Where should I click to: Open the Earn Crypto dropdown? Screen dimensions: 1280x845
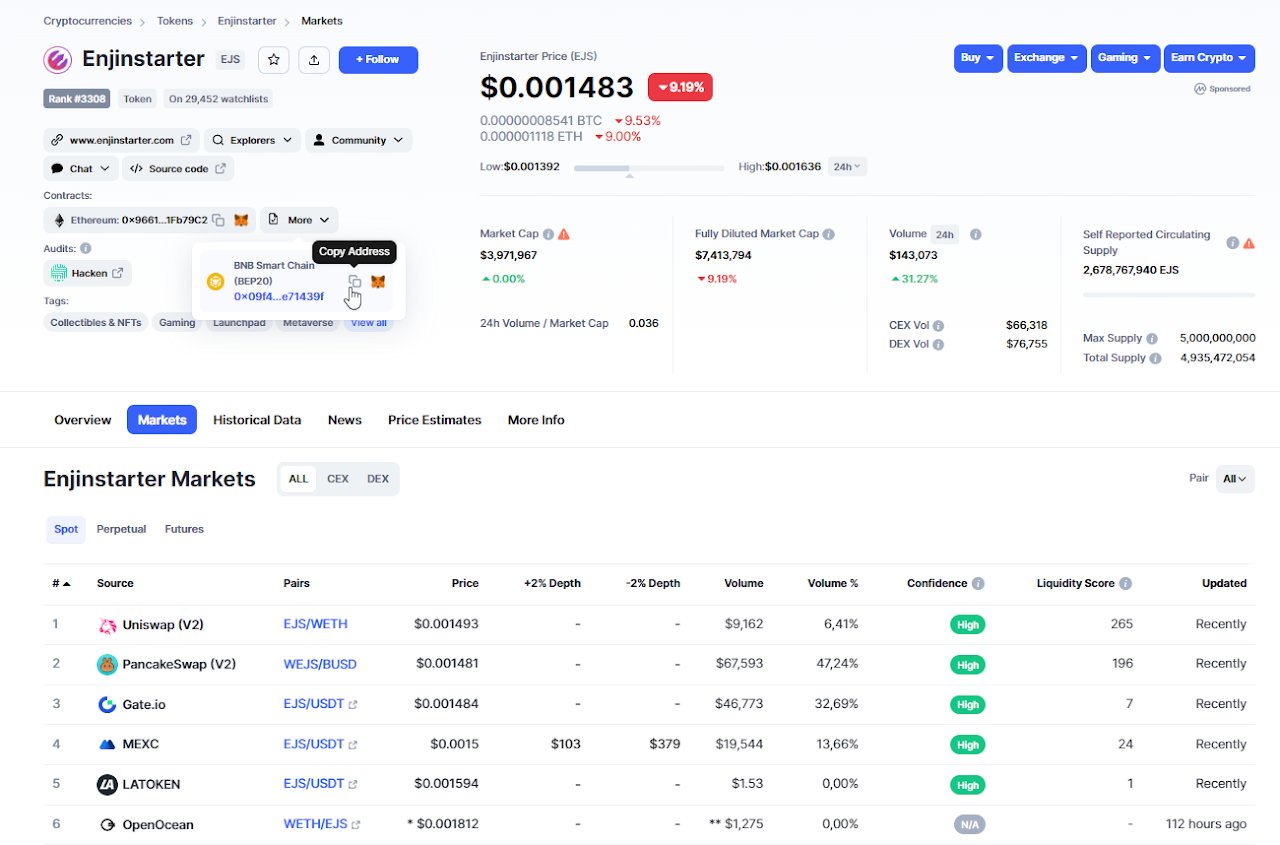pos(1209,58)
